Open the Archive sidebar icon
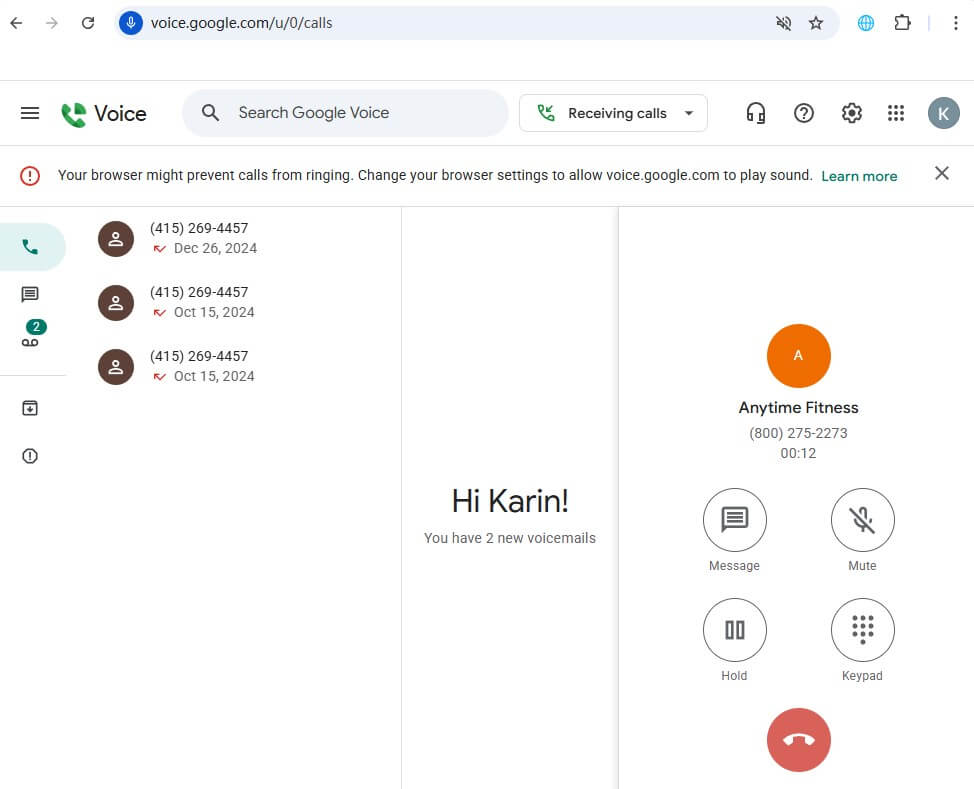The height and width of the screenshot is (789, 974). [x=30, y=408]
